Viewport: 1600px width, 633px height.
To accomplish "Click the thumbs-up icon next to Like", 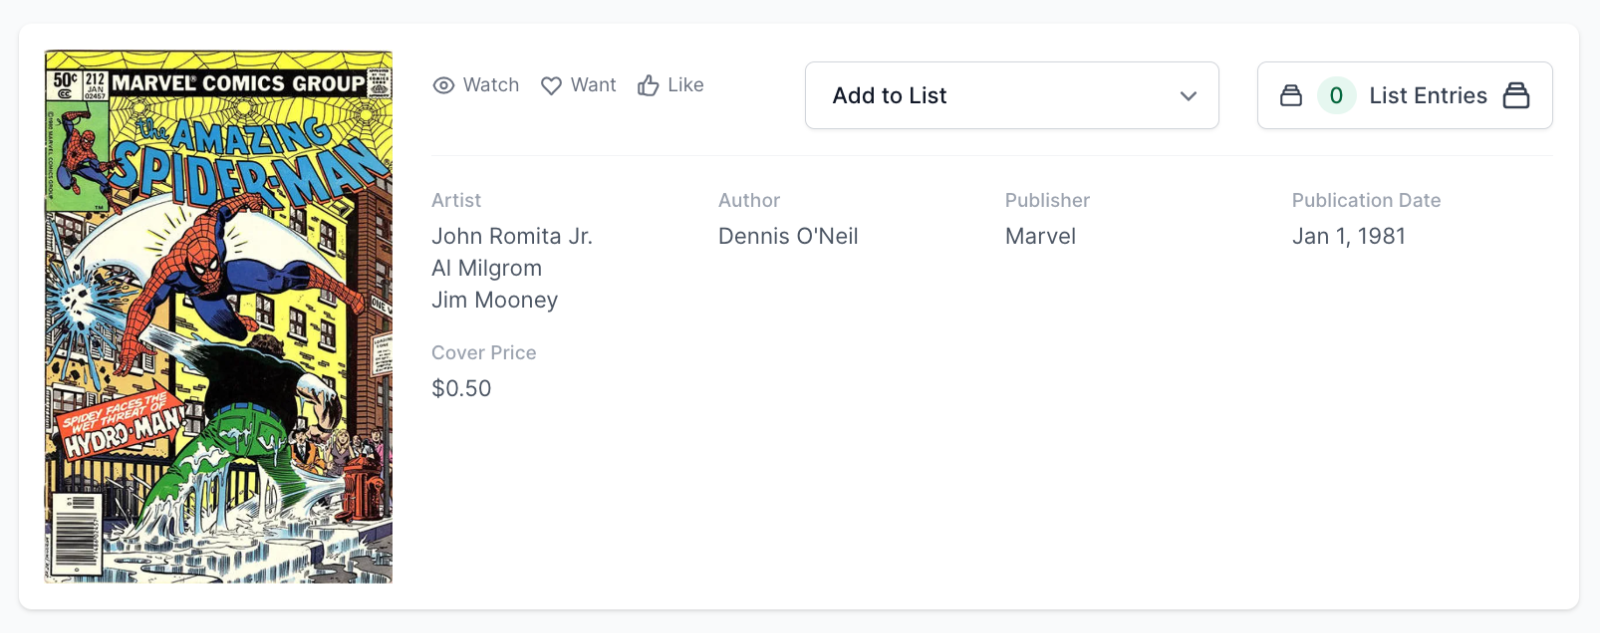I will [x=648, y=86].
